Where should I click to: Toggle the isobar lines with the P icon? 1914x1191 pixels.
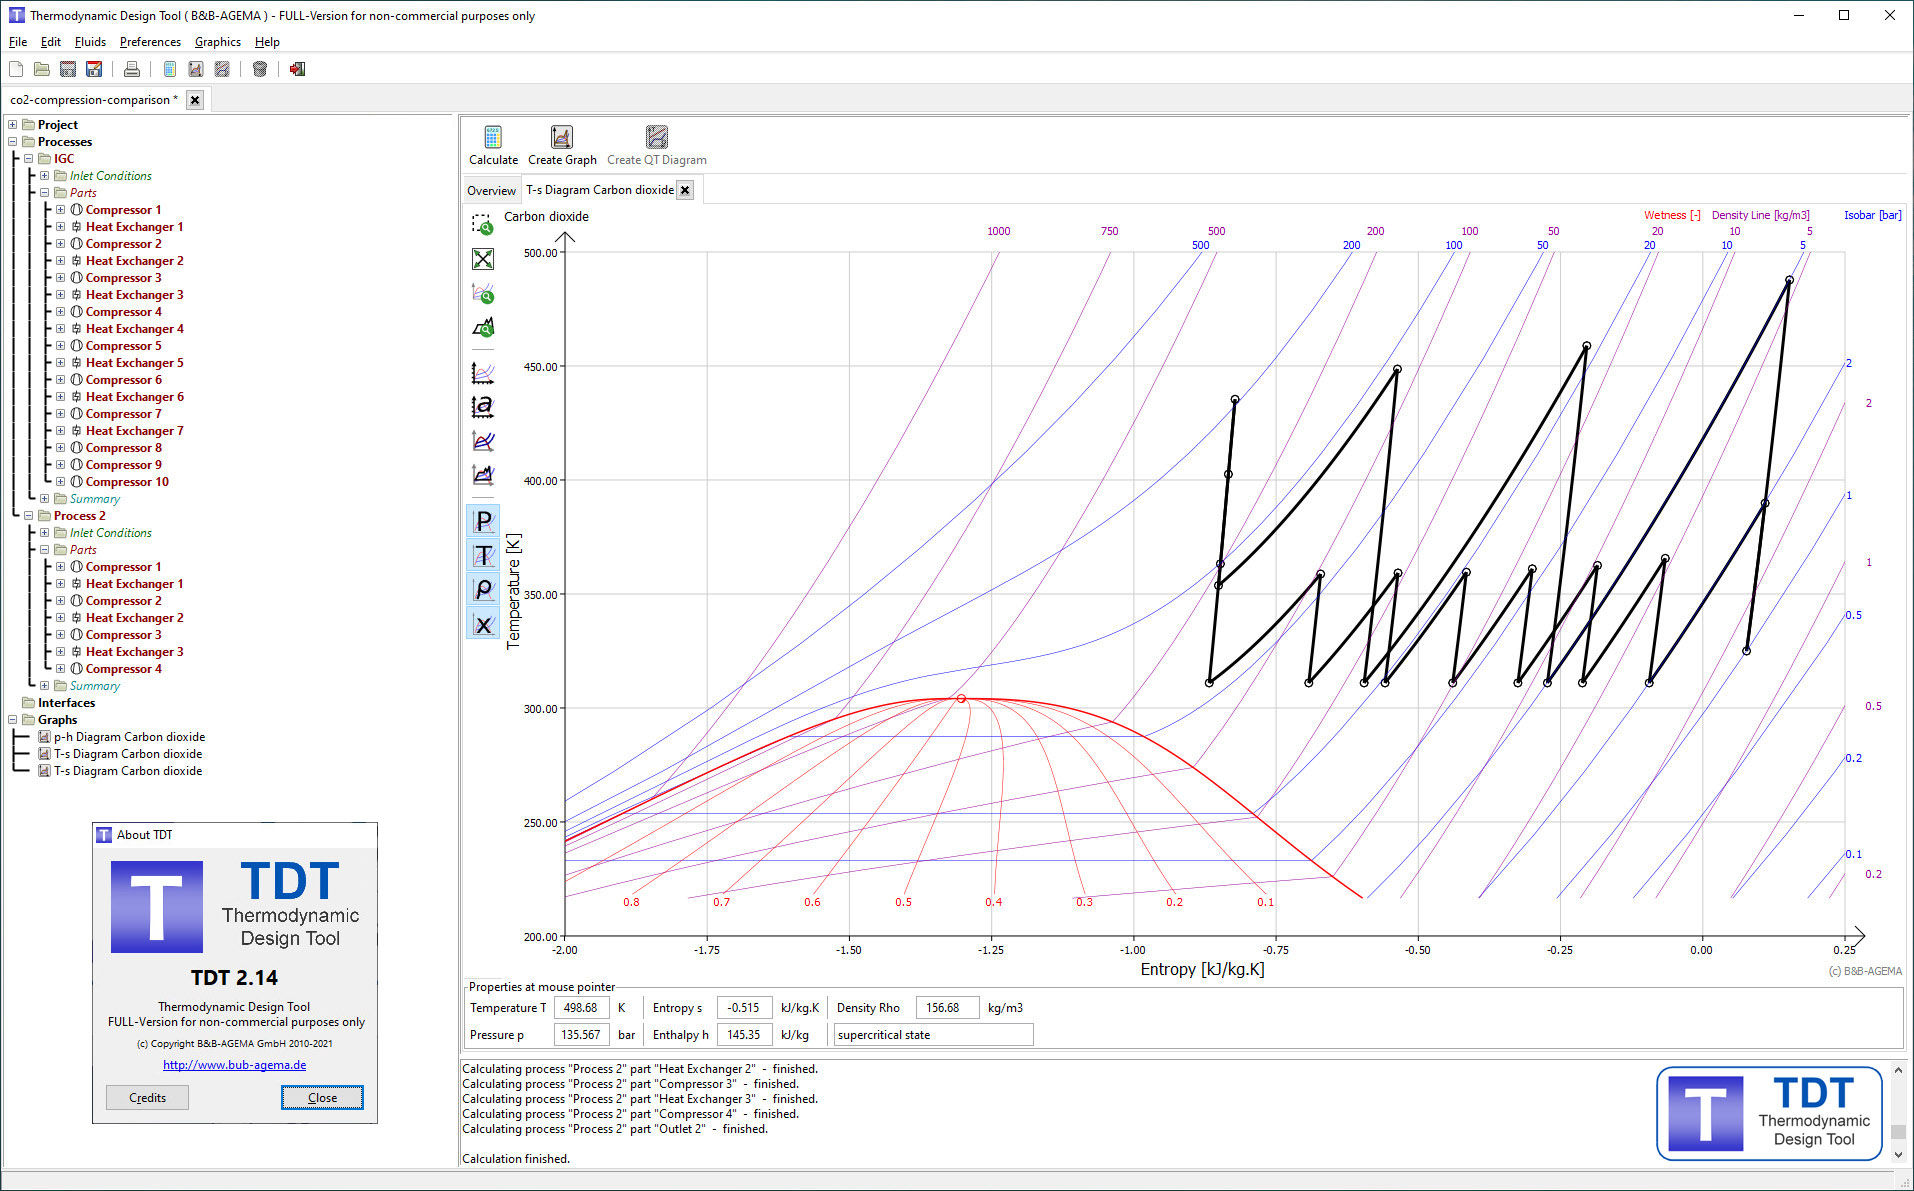(x=483, y=521)
